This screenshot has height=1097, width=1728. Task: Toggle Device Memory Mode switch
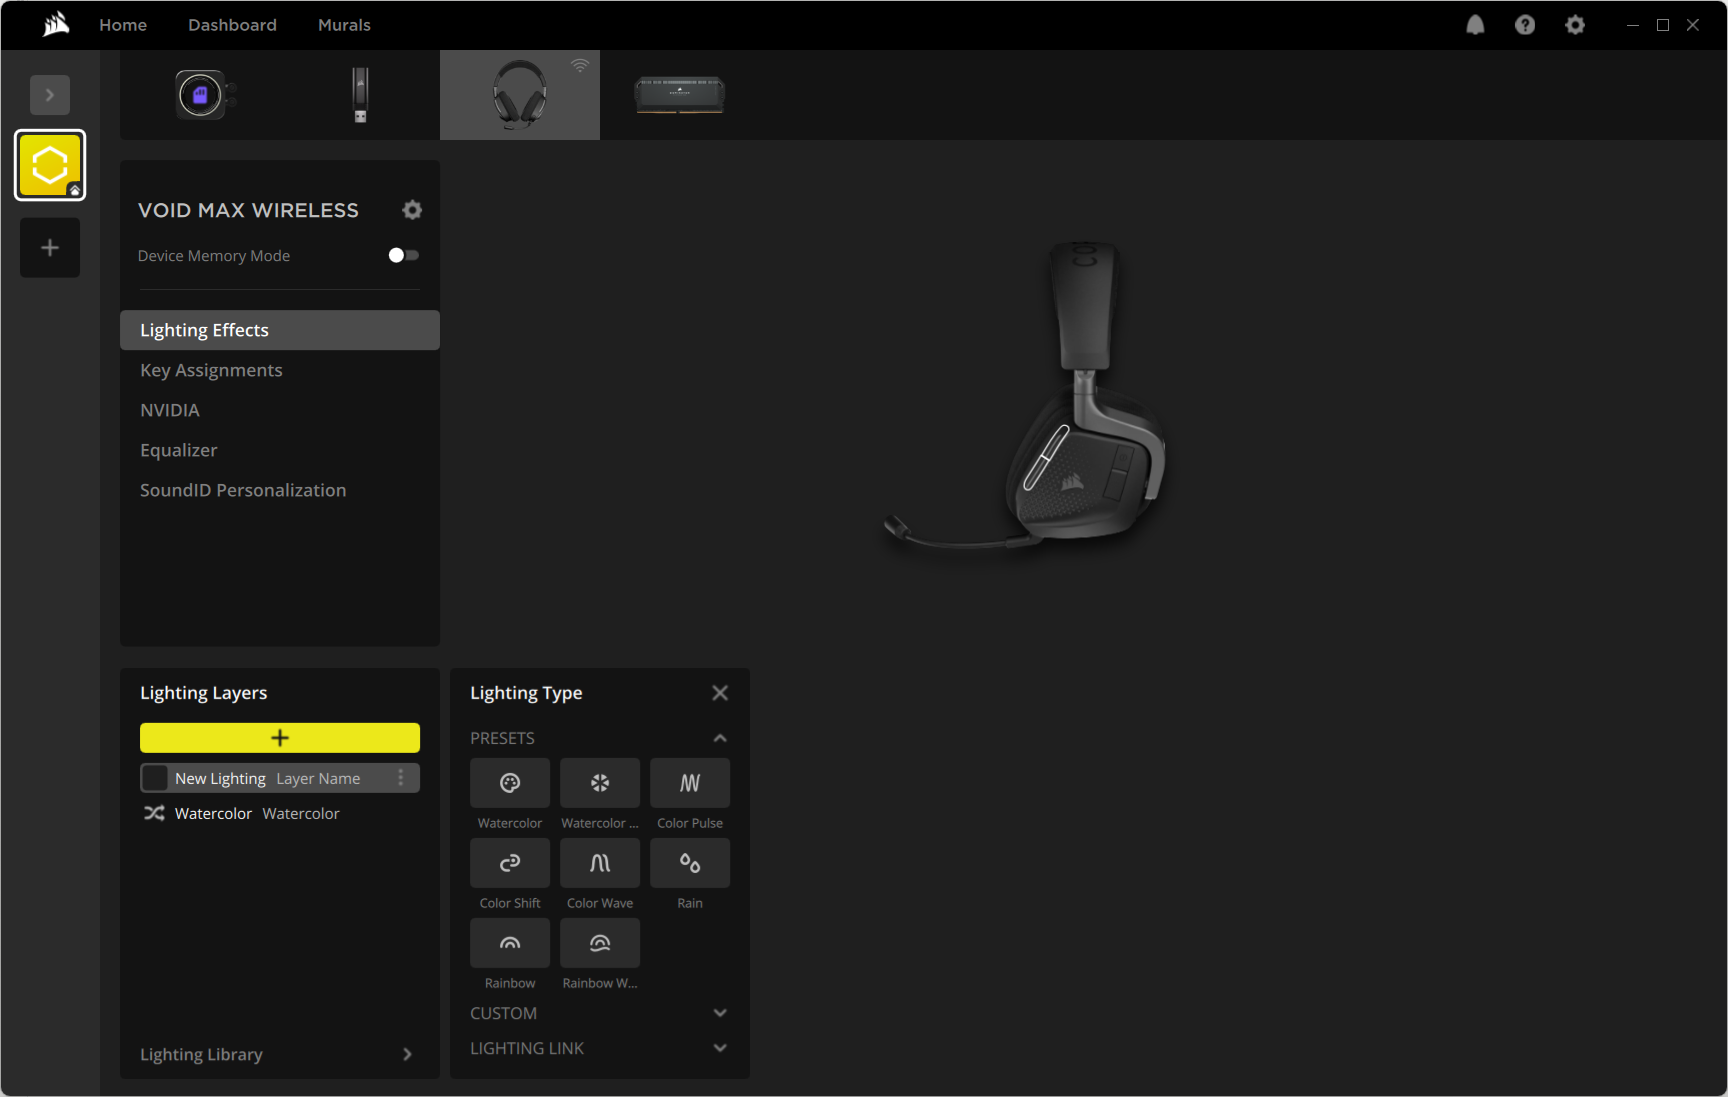(x=404, y=255)
